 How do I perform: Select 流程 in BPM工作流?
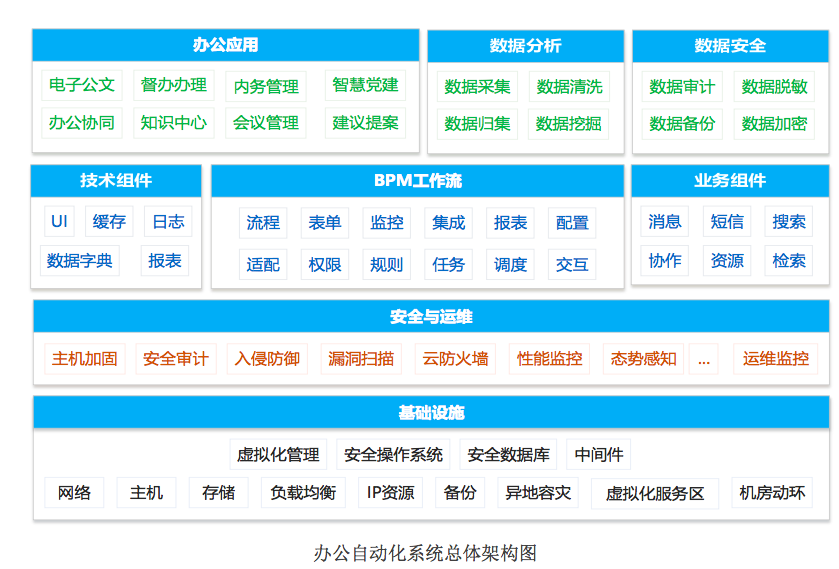point(263,223)
